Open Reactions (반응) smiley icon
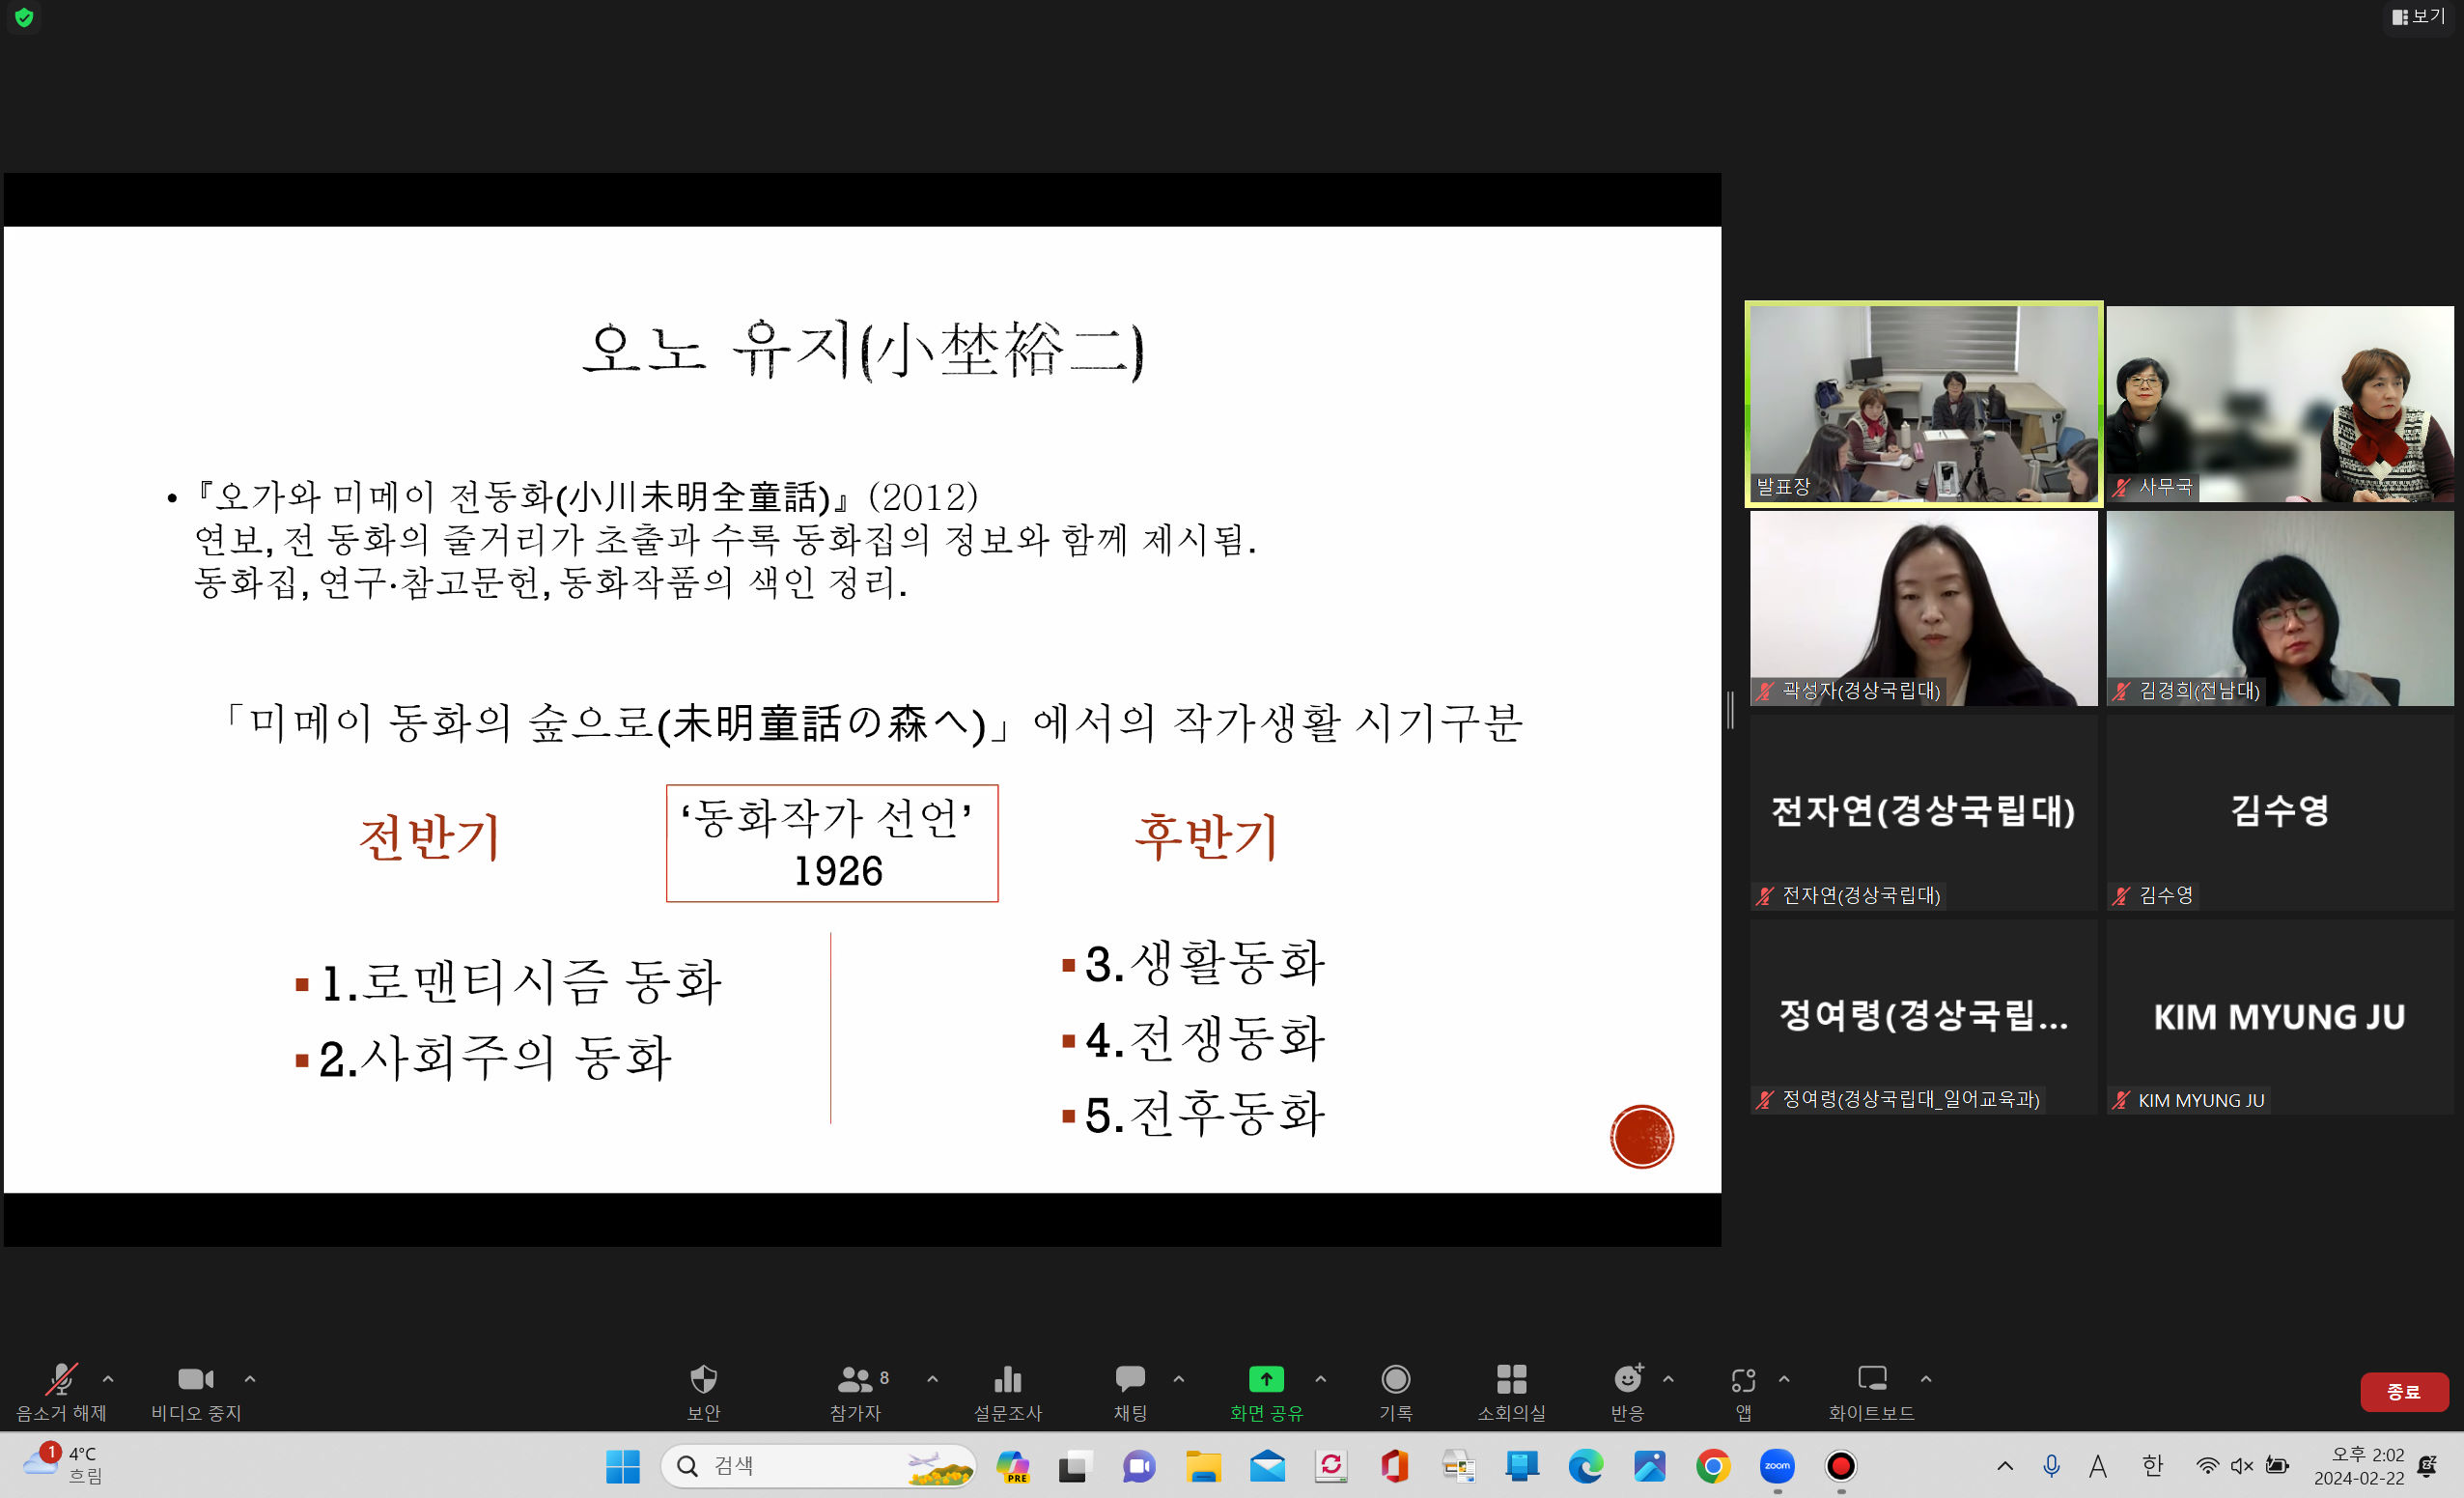The height and width of the screenshot is (1498, 2464). point(1627,1382)
